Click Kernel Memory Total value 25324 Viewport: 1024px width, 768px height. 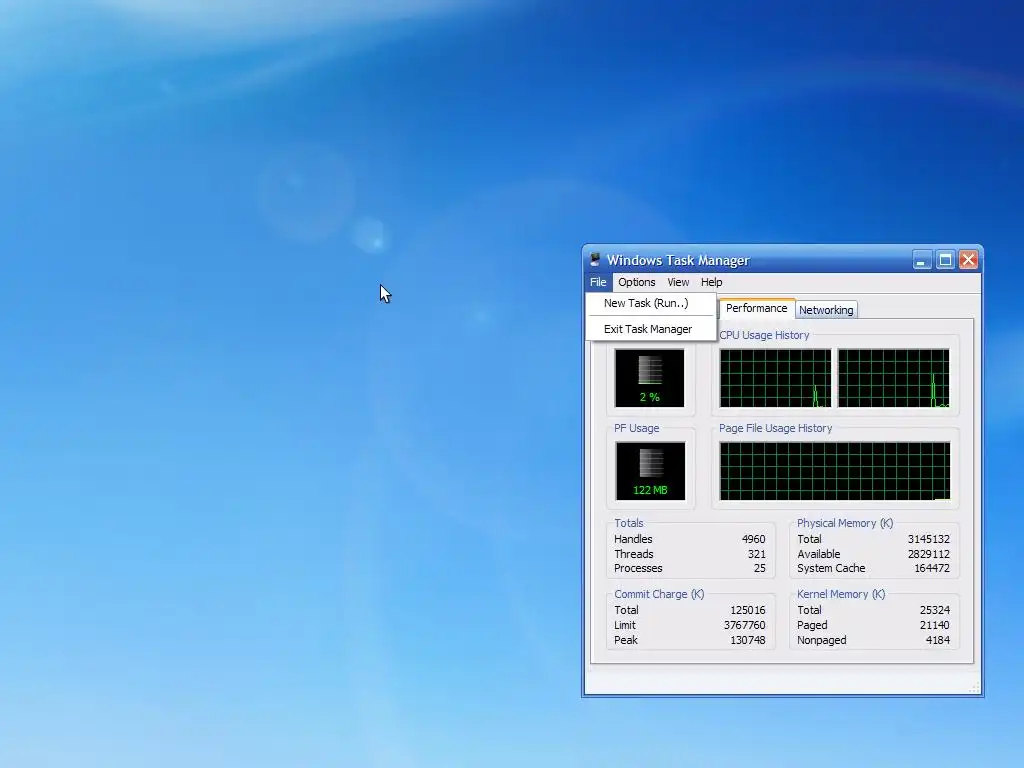click(x=935, y=611)
